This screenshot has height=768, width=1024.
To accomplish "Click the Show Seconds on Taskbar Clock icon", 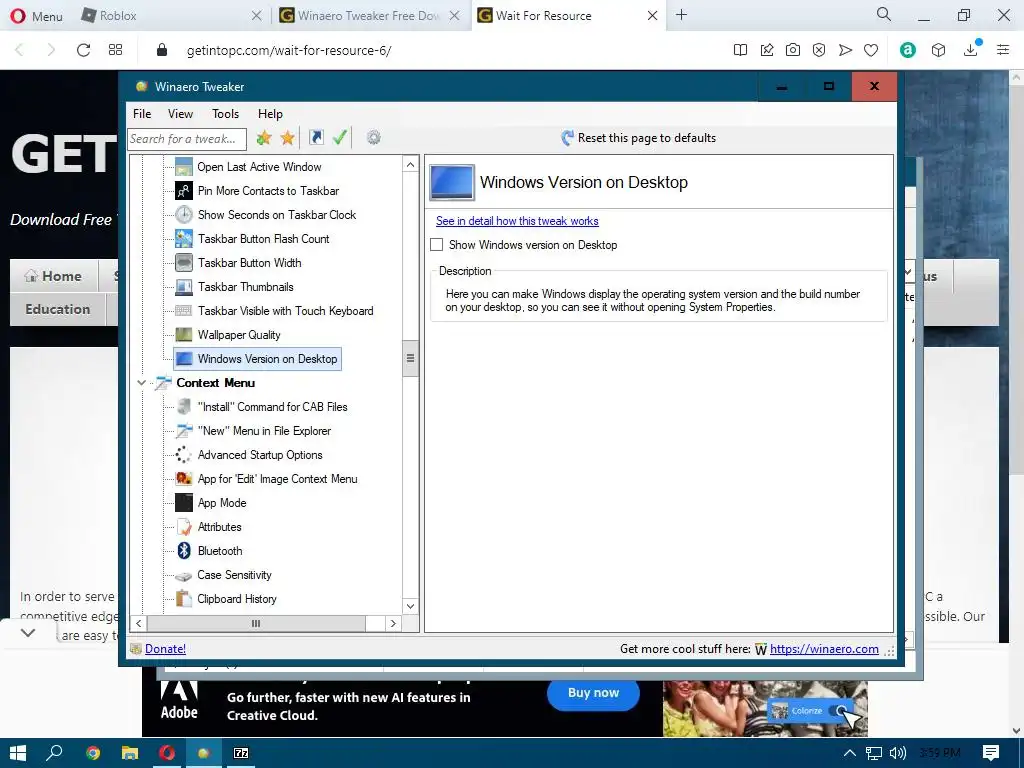I will [x=184, y=215].
